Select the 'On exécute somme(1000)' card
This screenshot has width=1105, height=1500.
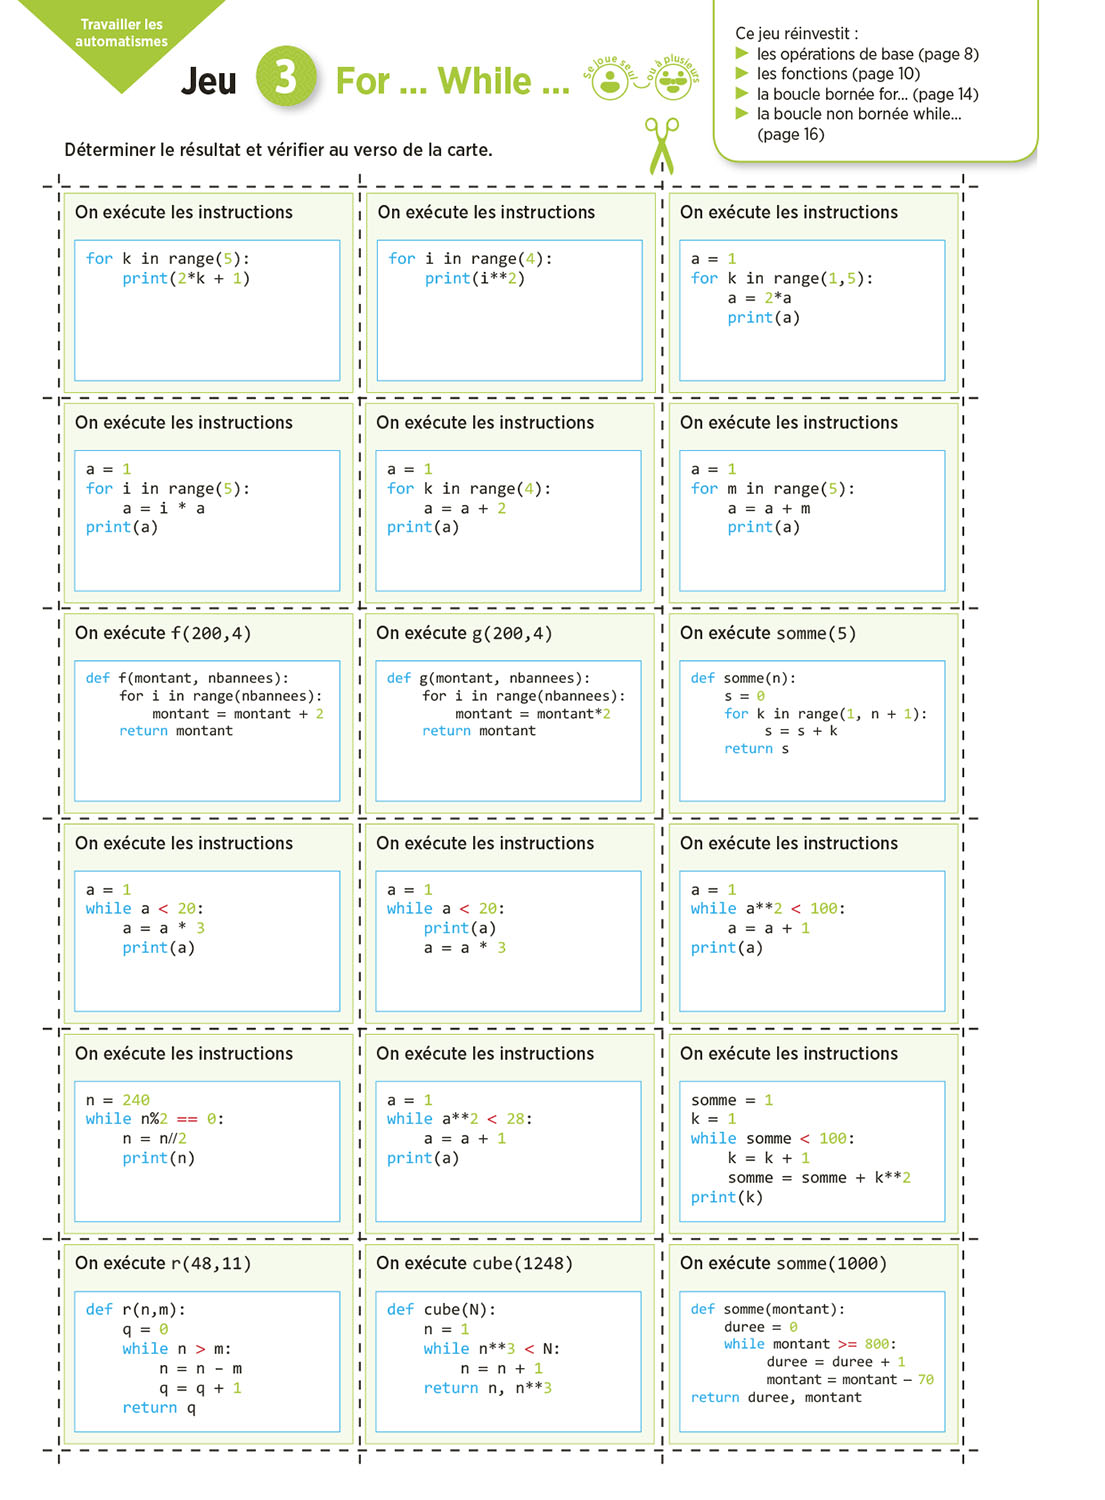pos(812,1343)
